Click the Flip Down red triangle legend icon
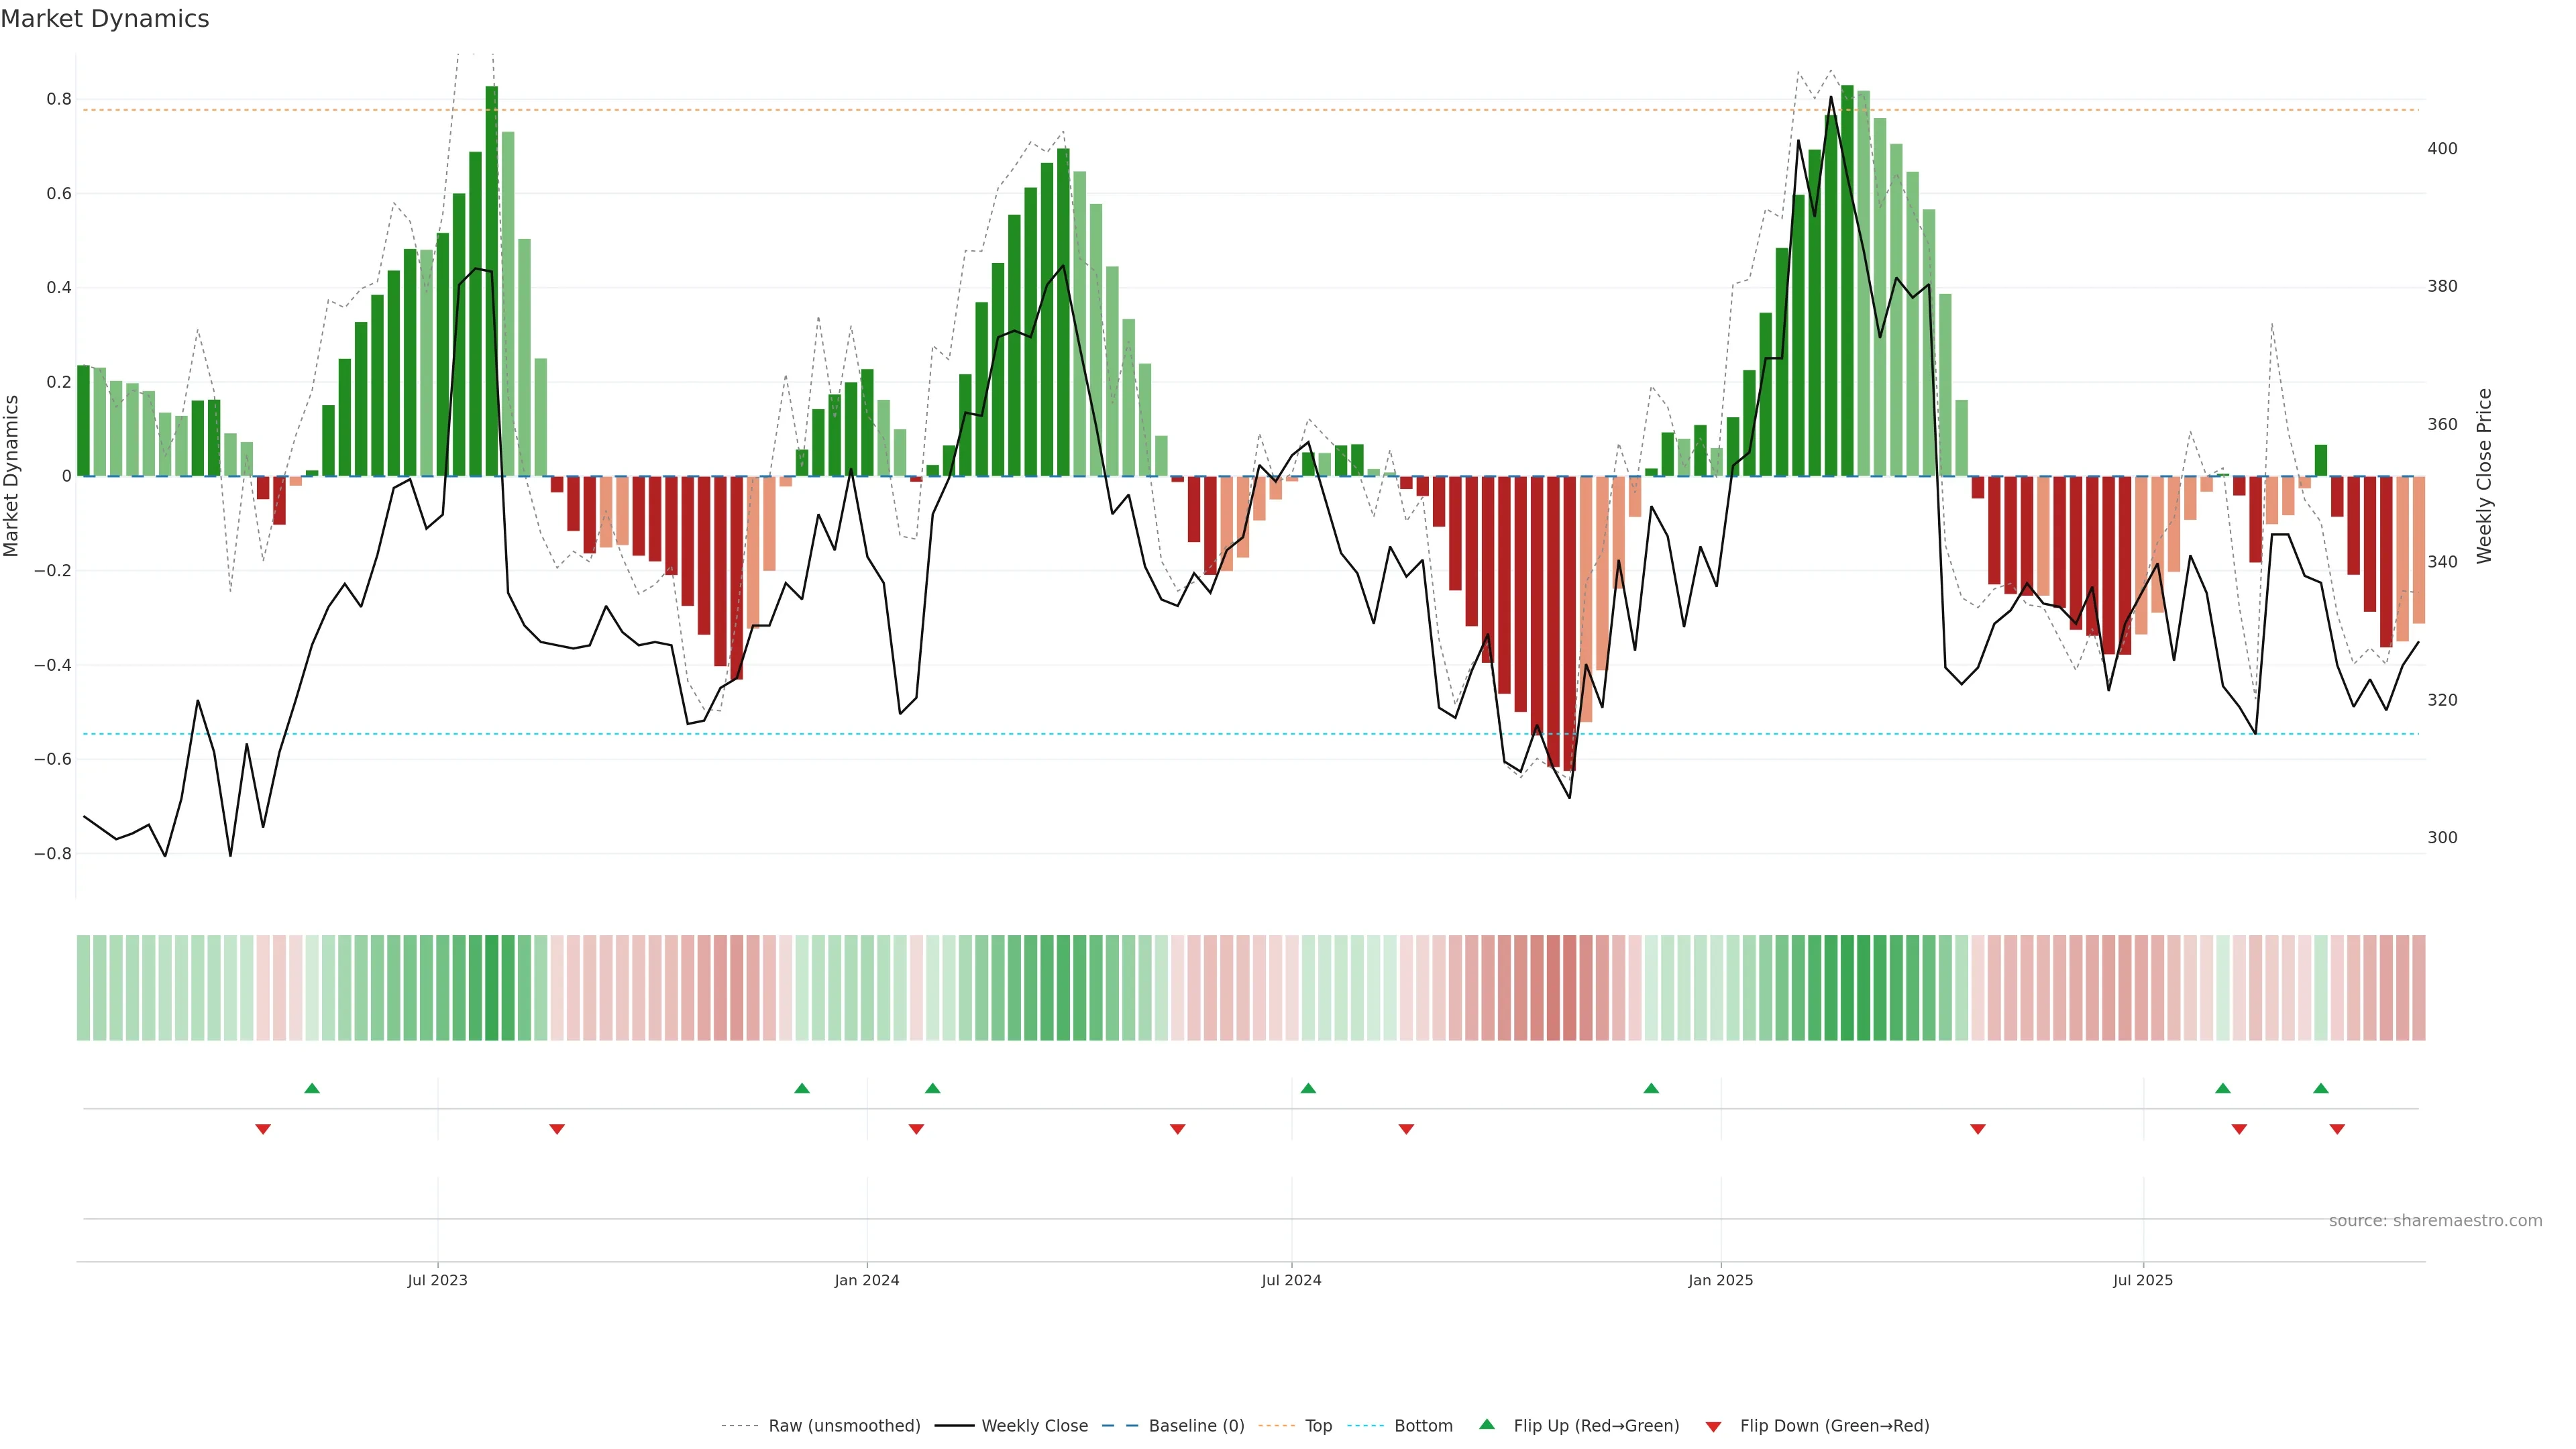The height and width of the screenshot is (1449, 2576). [x=1713, y=1426]
